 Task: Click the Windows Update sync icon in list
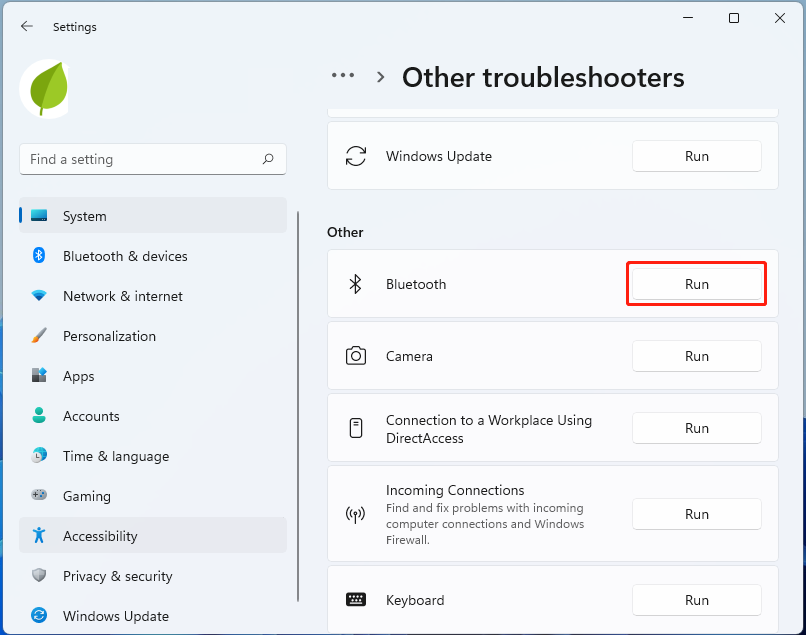(356, 156)
